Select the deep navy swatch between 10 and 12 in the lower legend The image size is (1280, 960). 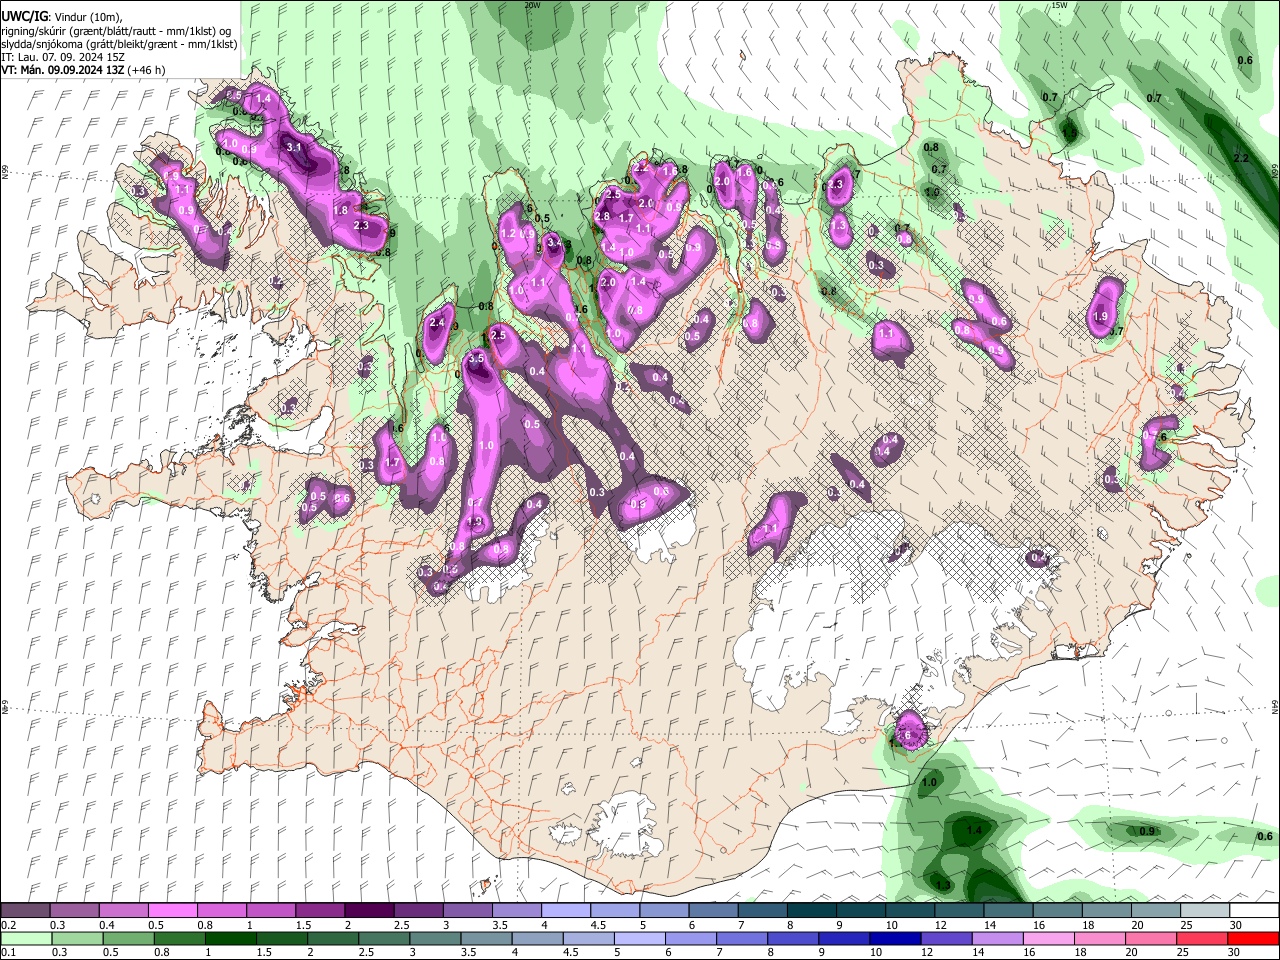click(x=895, y=938)
